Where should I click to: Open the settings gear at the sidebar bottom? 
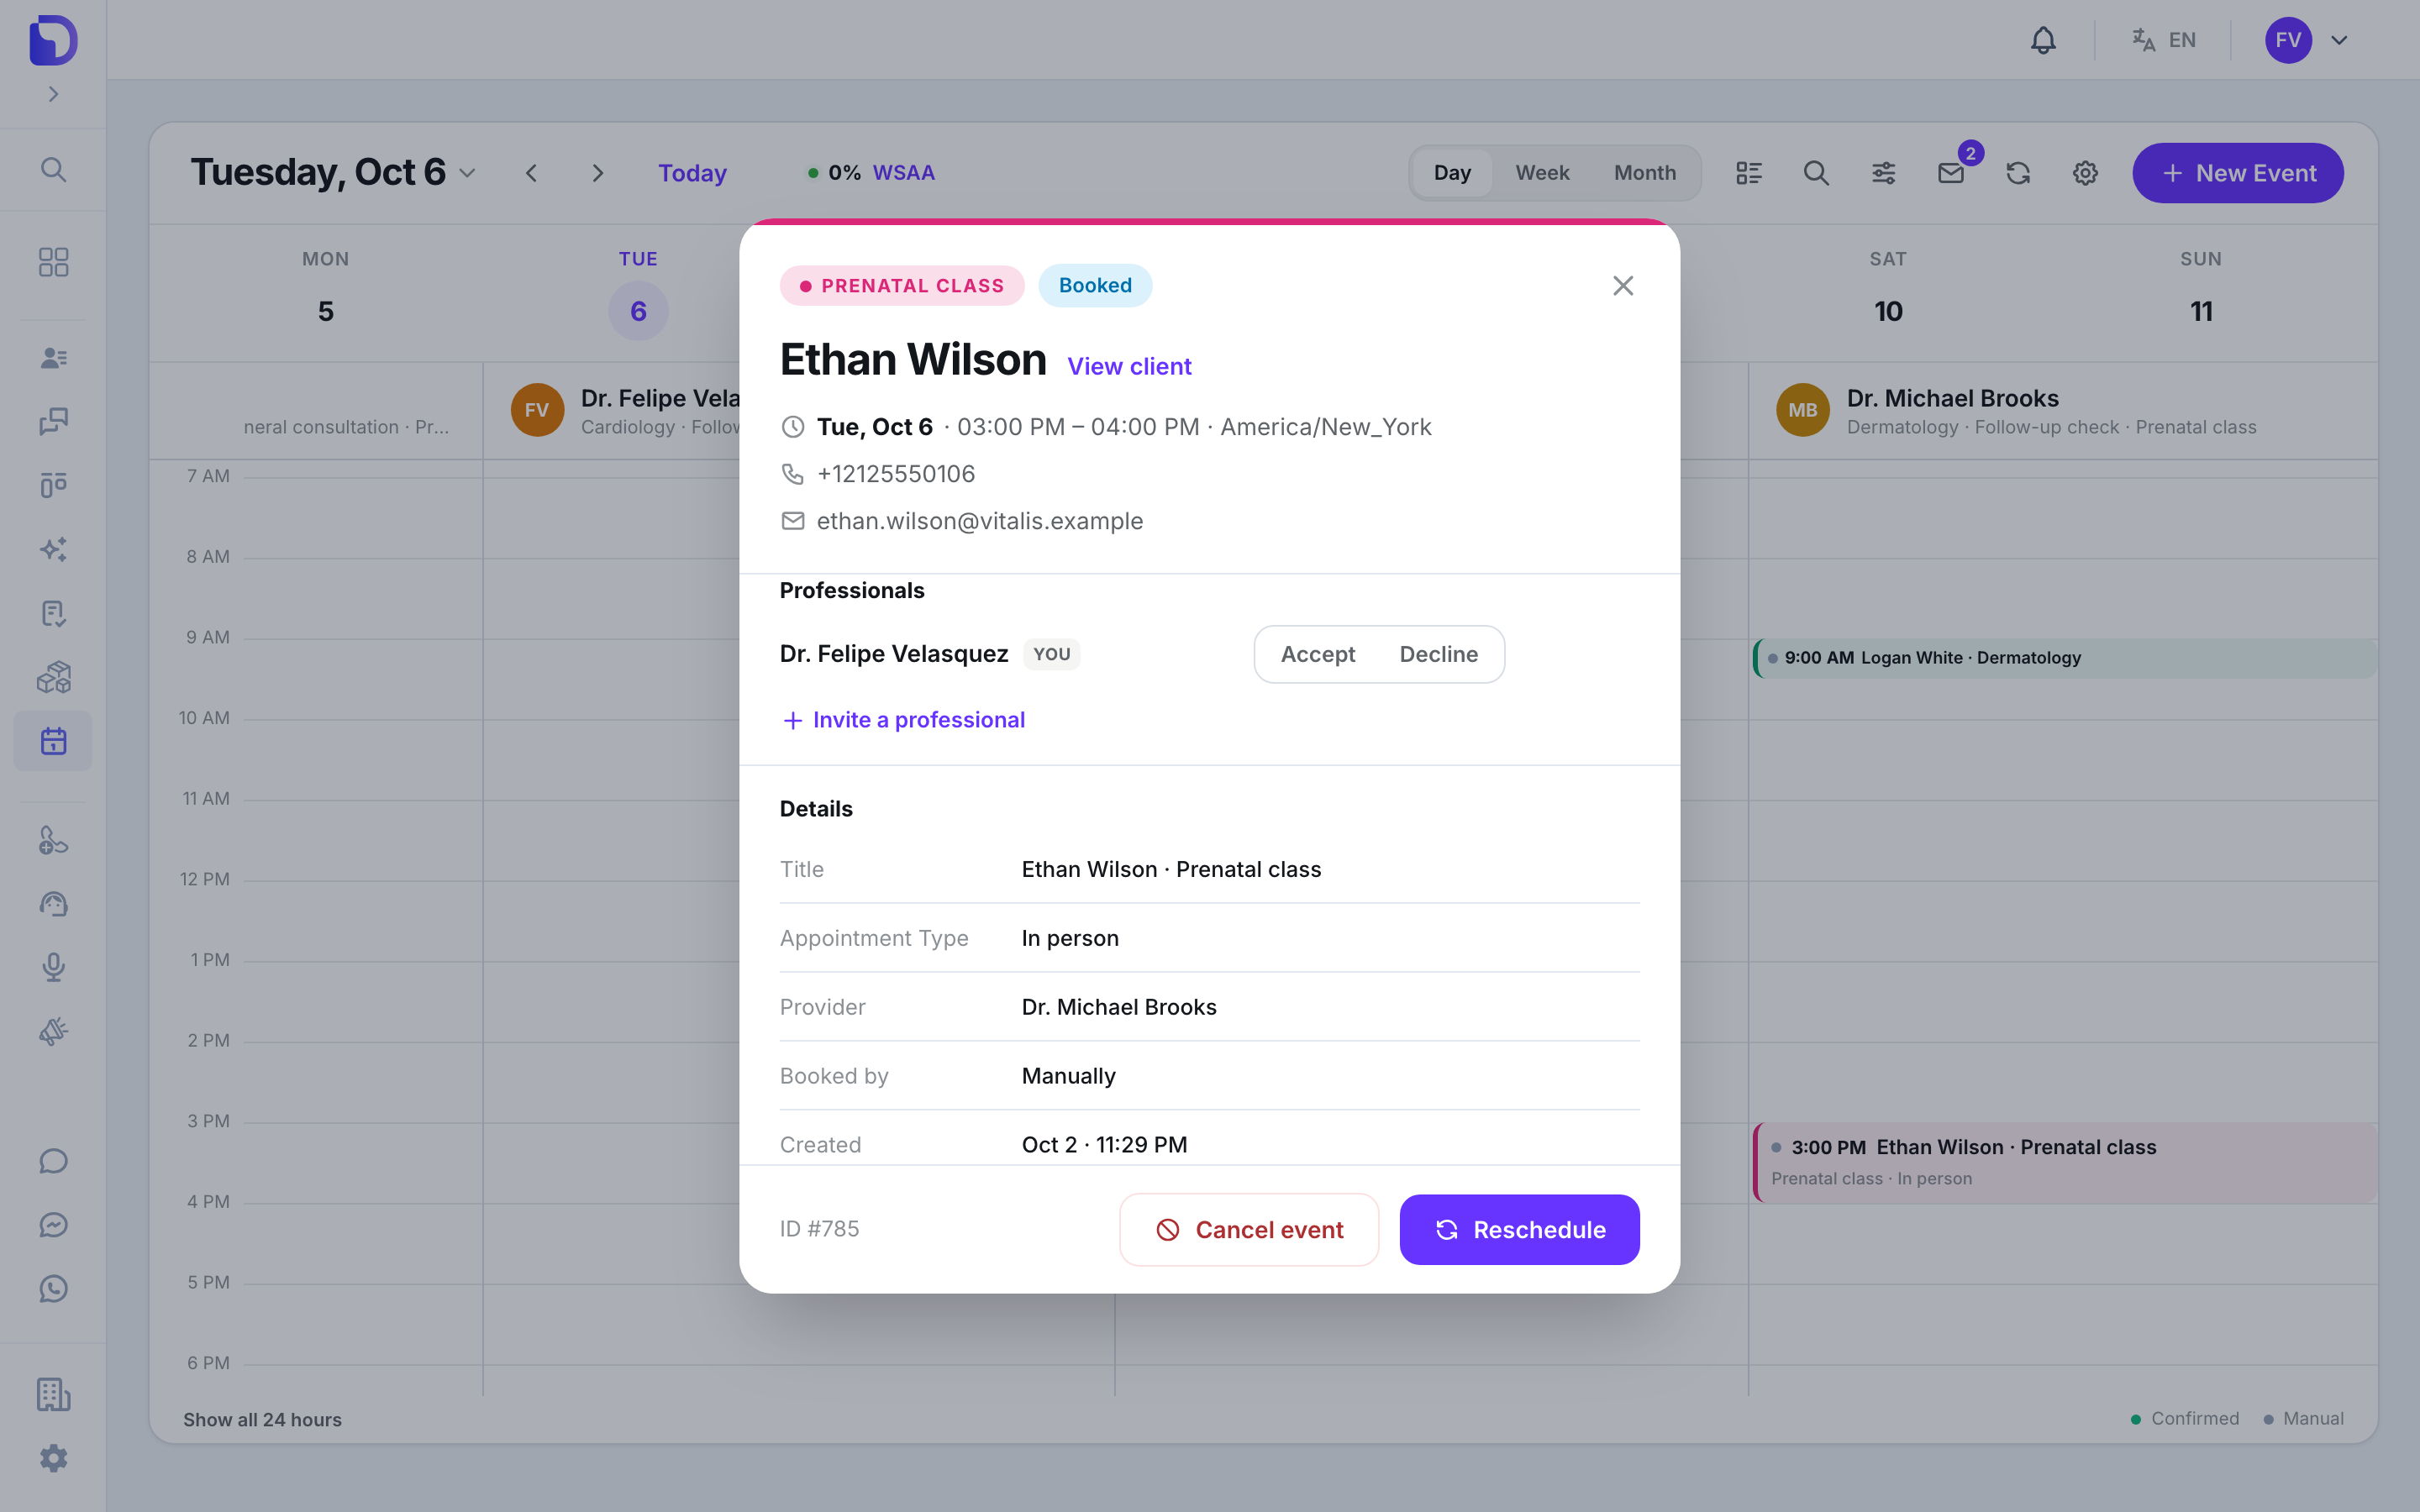coord(53,1458)
